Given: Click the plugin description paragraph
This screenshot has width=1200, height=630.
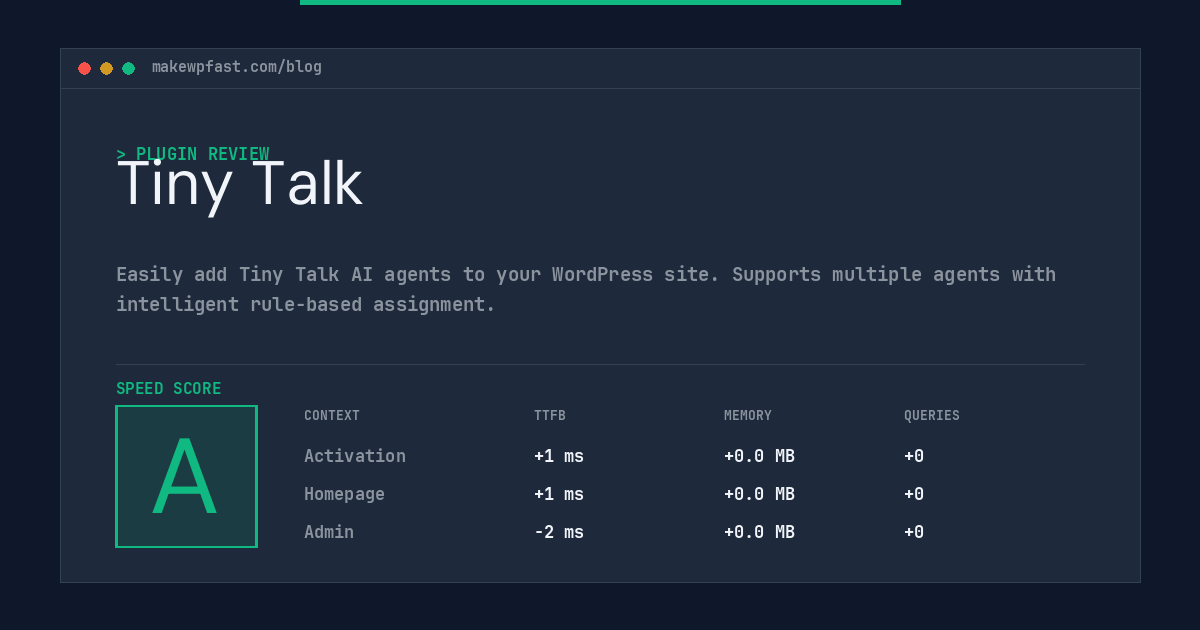Looking at the screenshot, I should pos(586,289).
